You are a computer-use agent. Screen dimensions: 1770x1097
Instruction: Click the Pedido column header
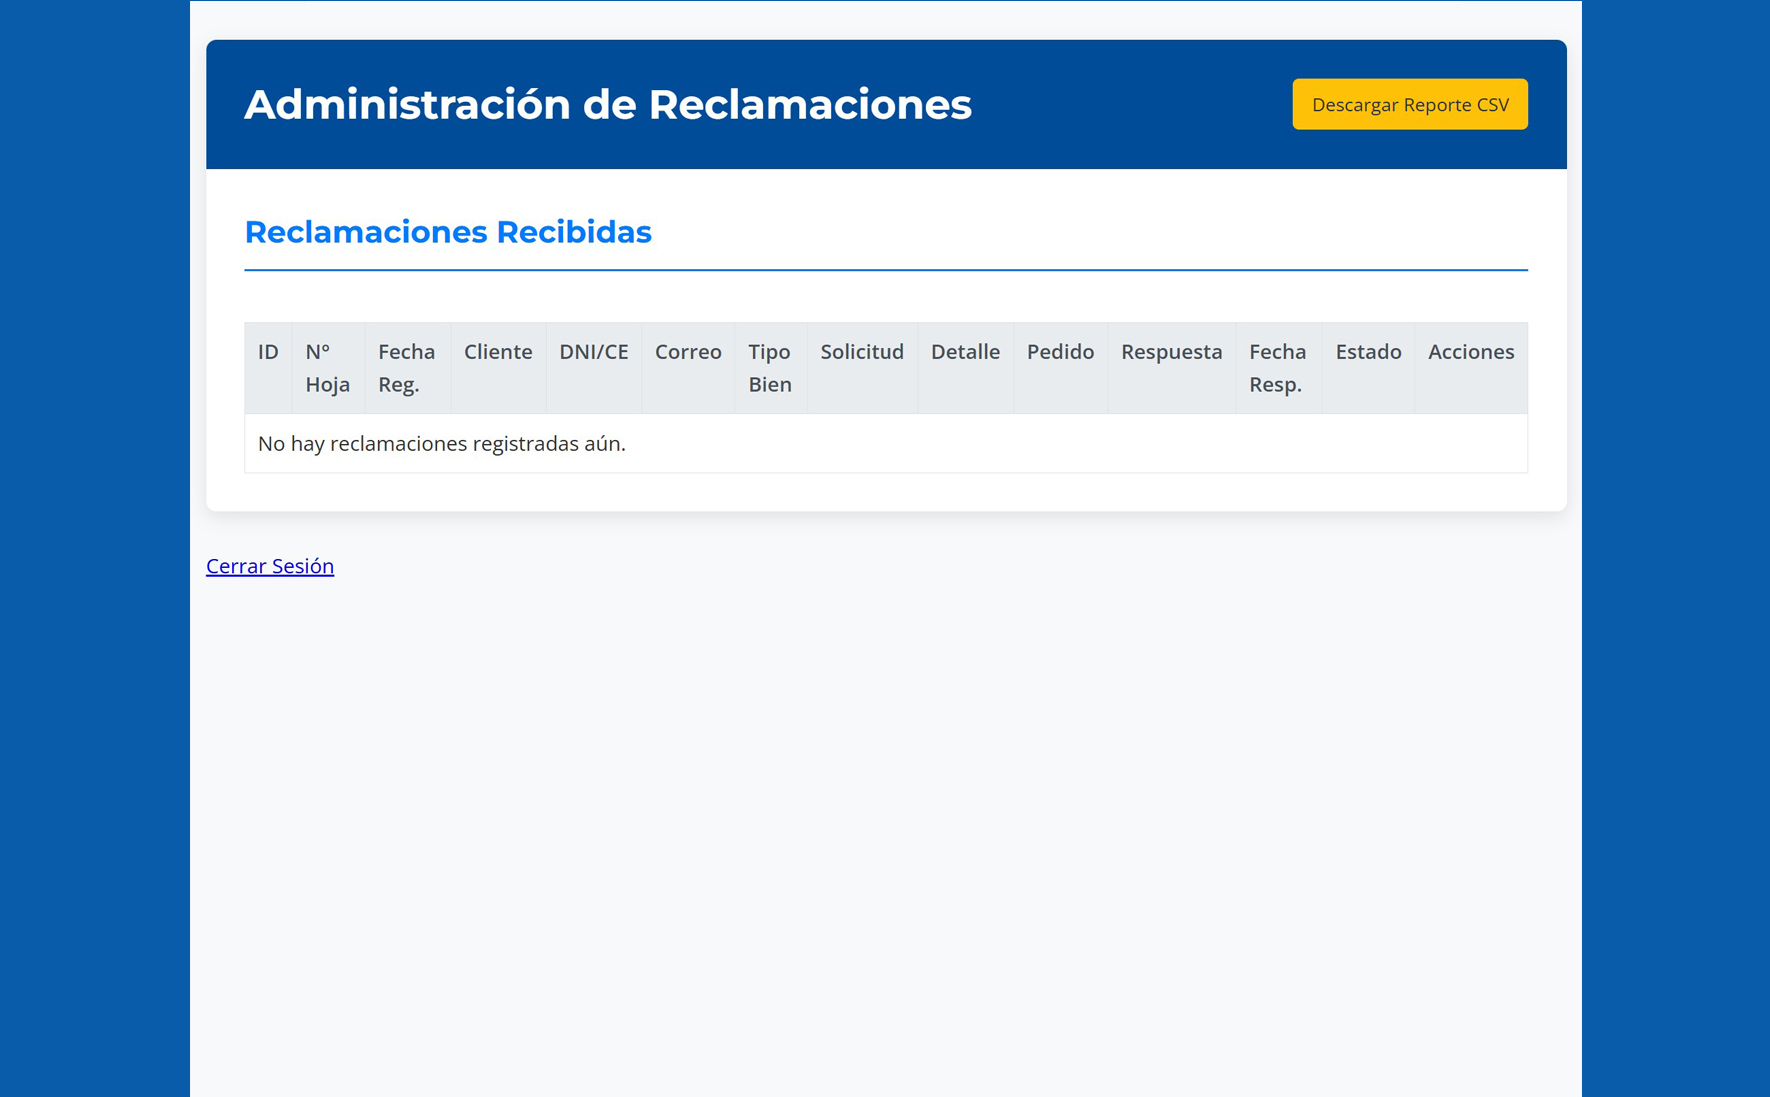[1060, 352]
